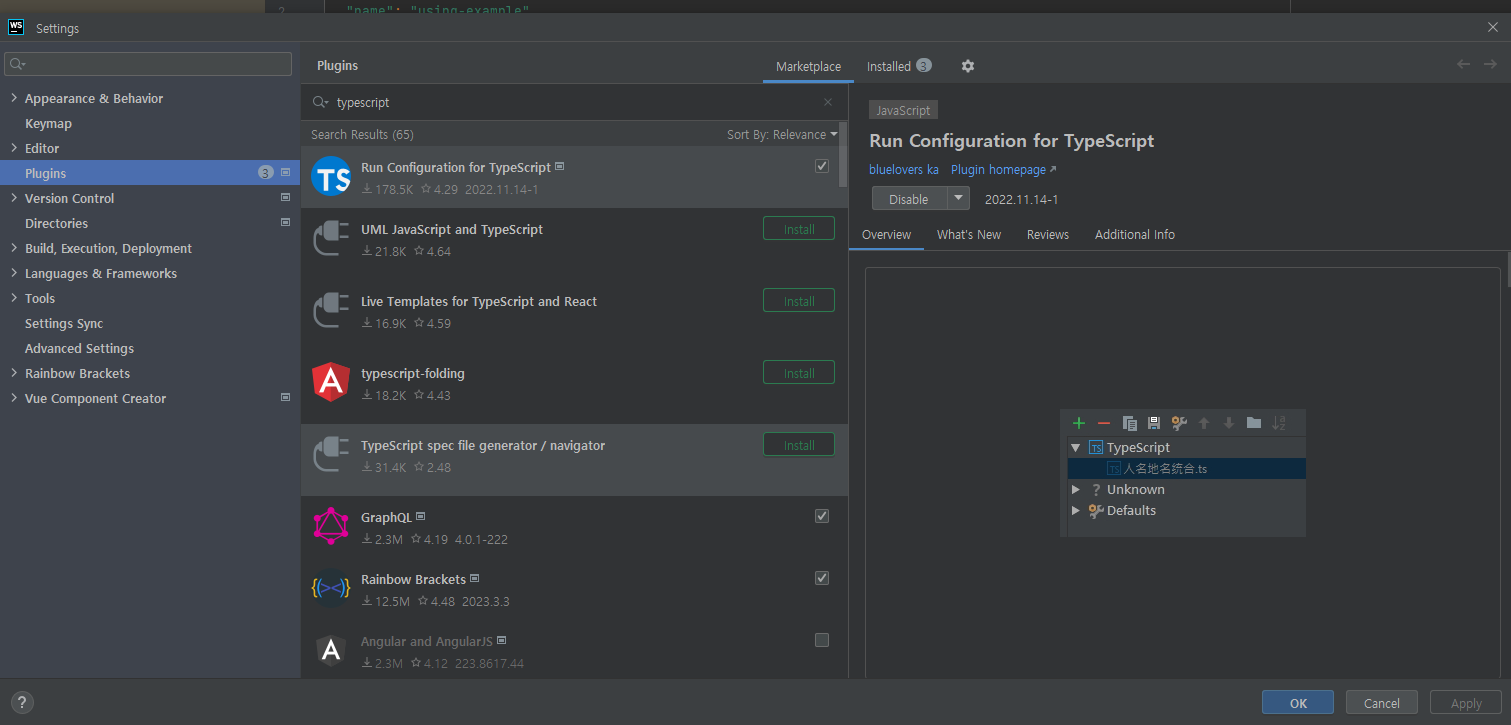Screen dimensions: 1511x725
Task: Clear the plugin search with X icon
Action: coord(828,102)
